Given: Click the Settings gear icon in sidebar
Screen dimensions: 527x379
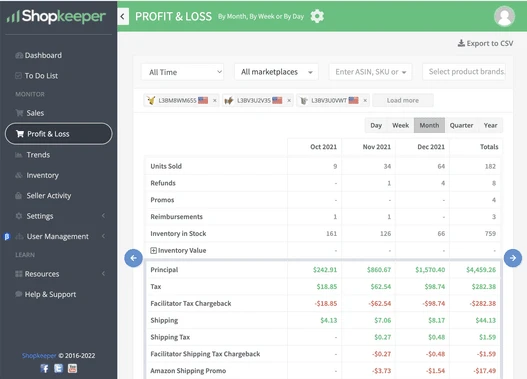Looking at the screenshot, I should [x=19, y=216].
